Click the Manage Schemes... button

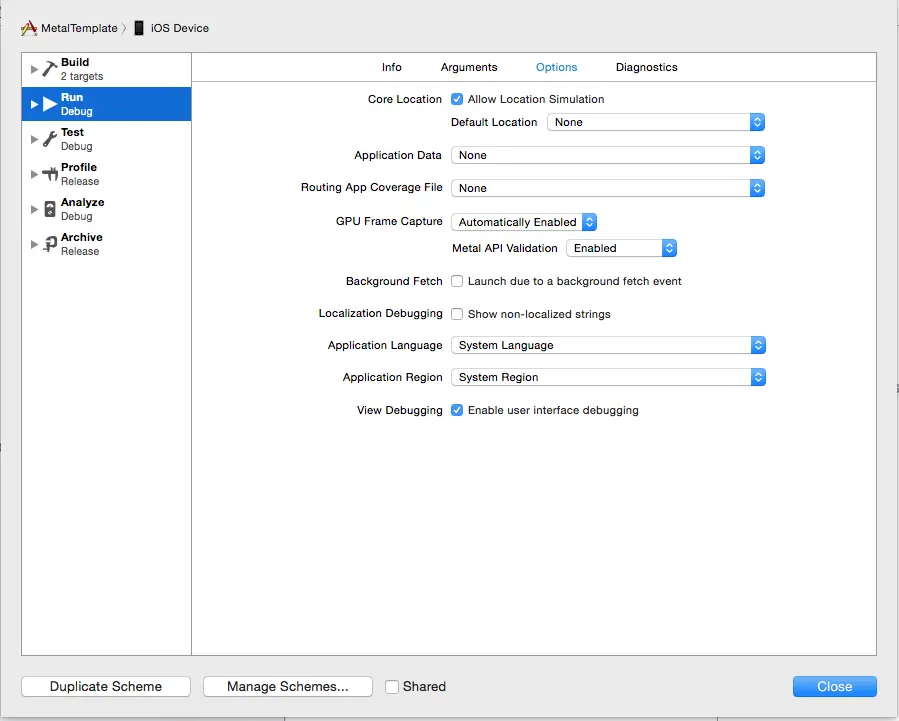(x=288, y=687)
